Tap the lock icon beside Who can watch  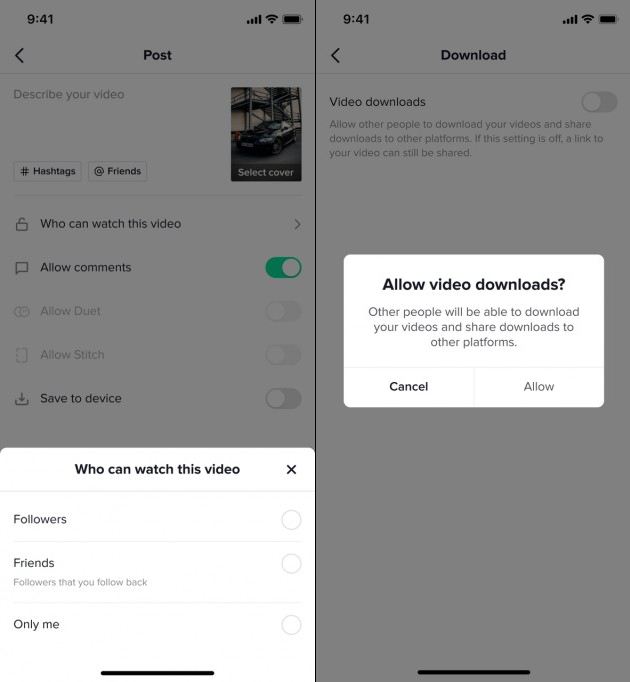coord(22,224)
